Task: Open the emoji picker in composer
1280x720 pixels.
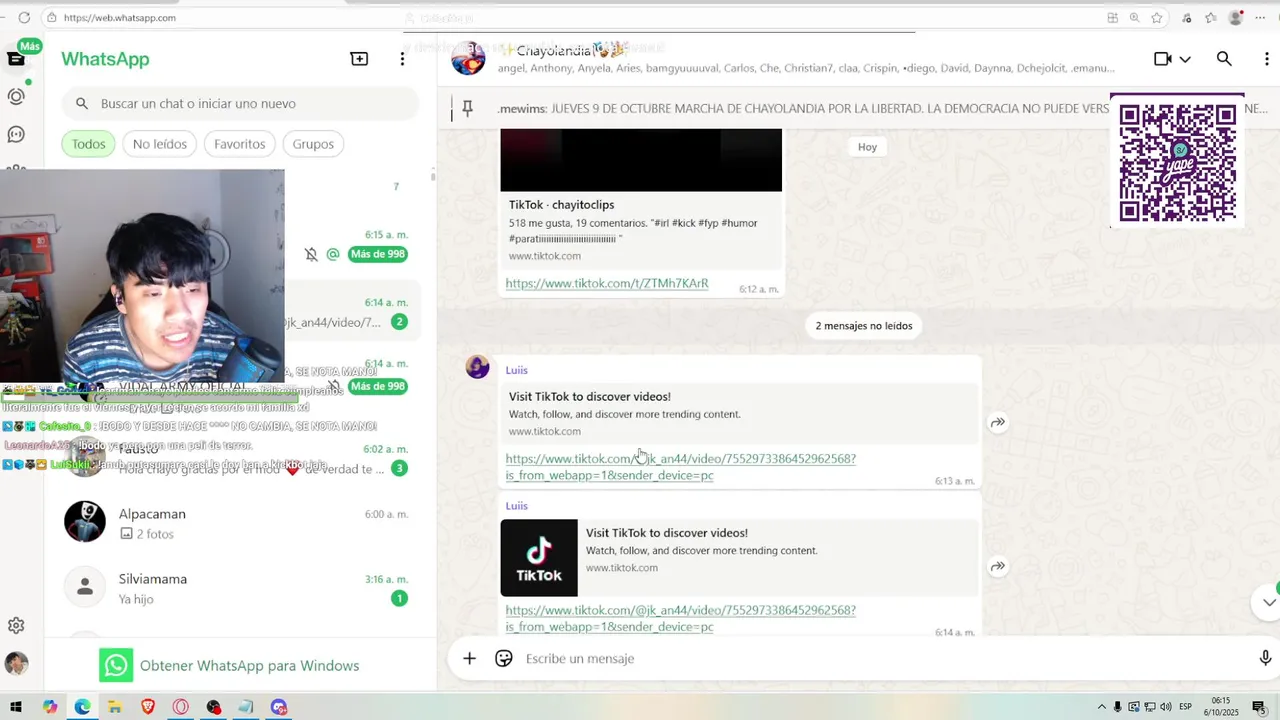Action: [504, 658]
